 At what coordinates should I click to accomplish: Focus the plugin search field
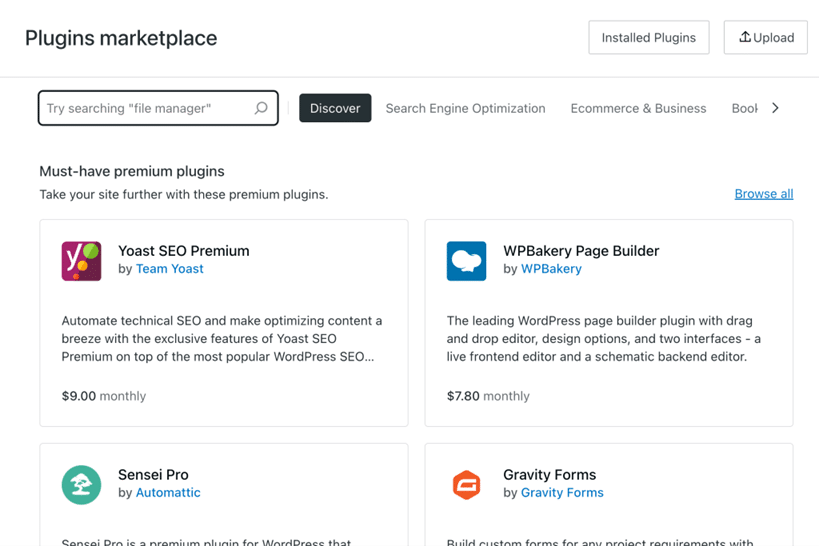pos(158,108)
